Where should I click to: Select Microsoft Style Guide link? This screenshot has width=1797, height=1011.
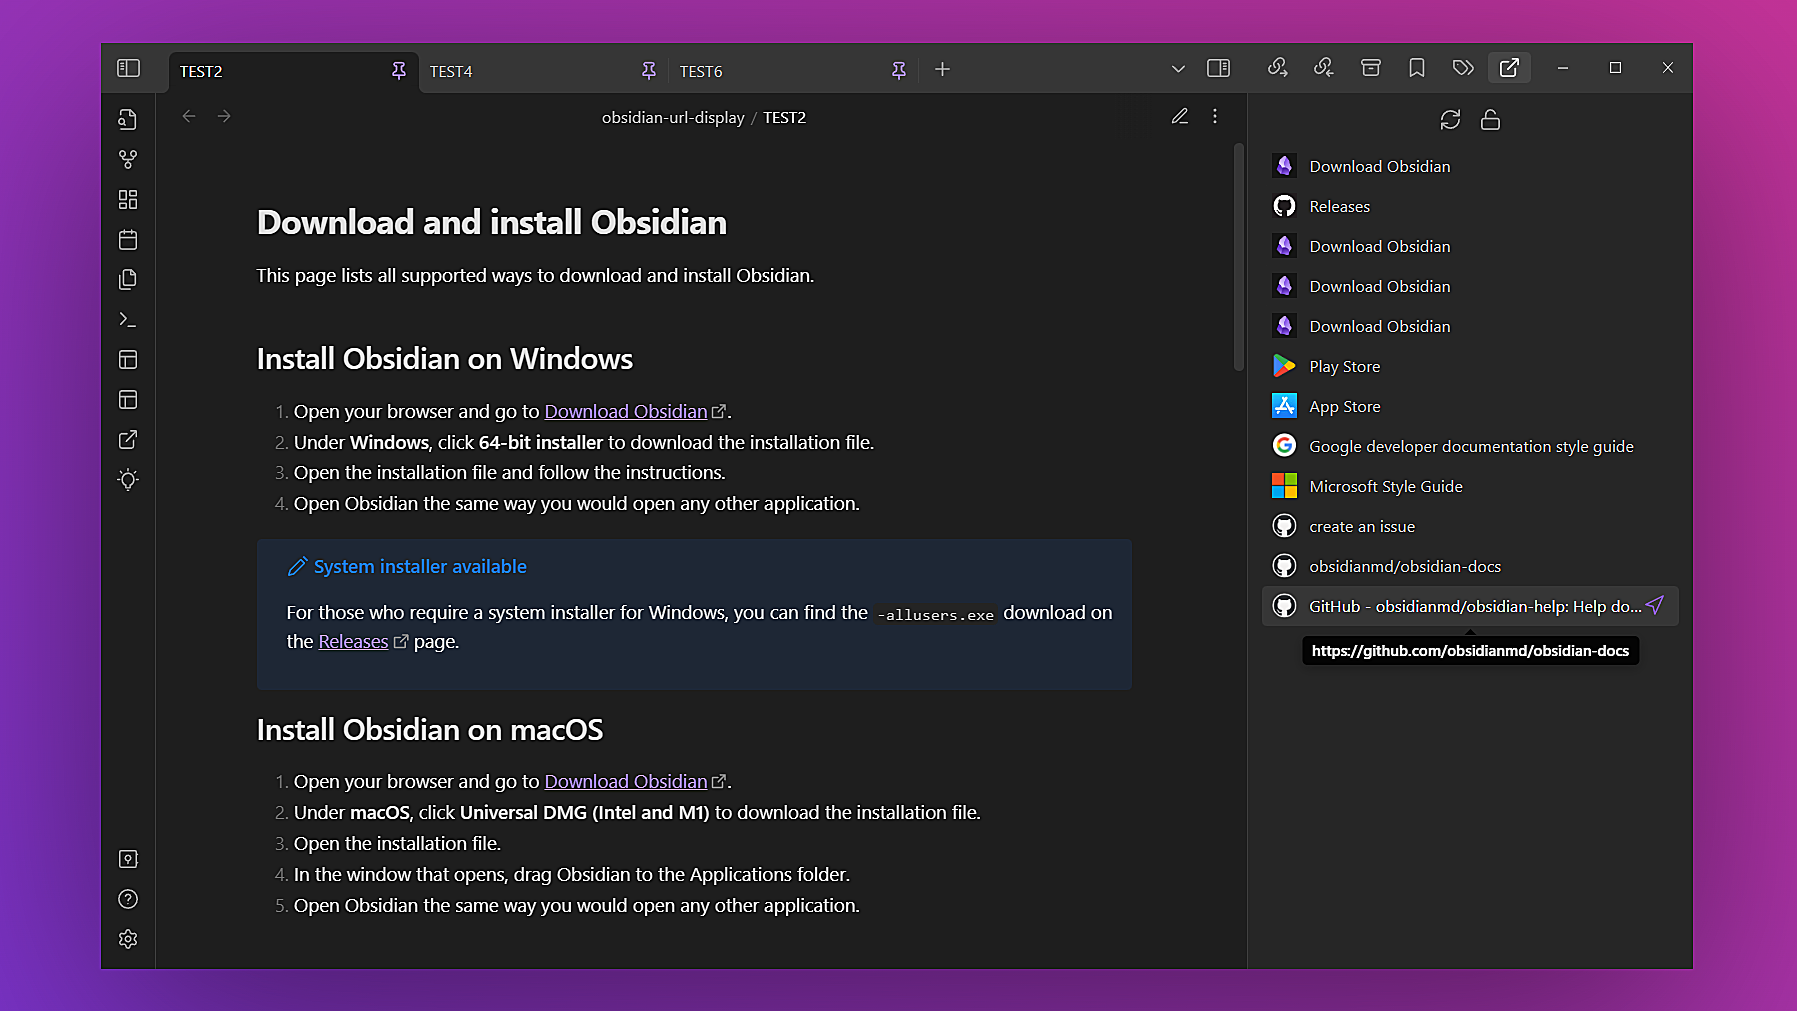tap(1470, 486)
